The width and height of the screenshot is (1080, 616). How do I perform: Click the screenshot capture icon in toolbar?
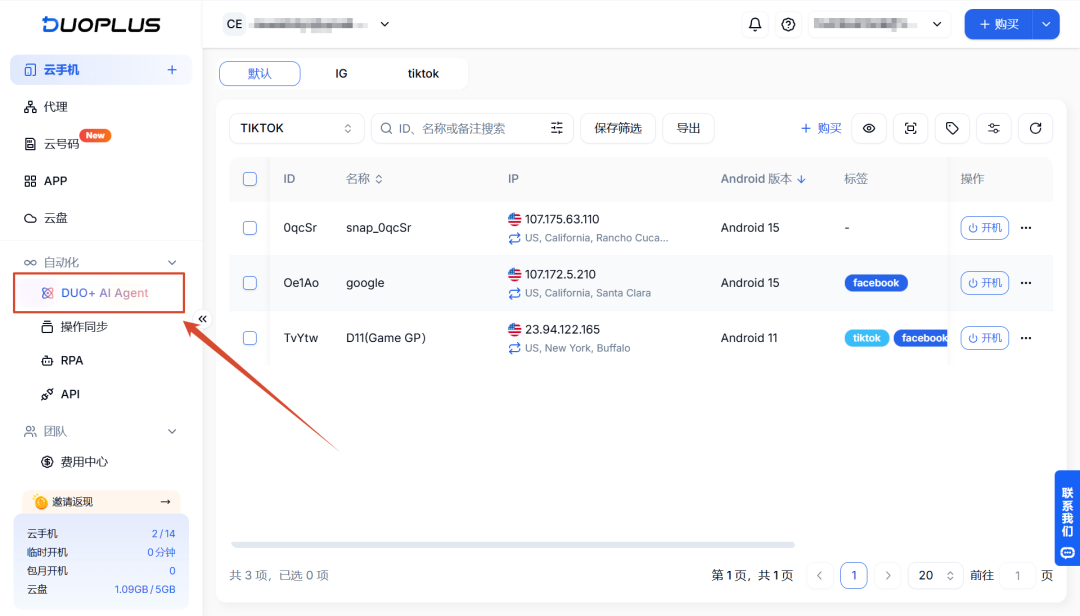911,128
